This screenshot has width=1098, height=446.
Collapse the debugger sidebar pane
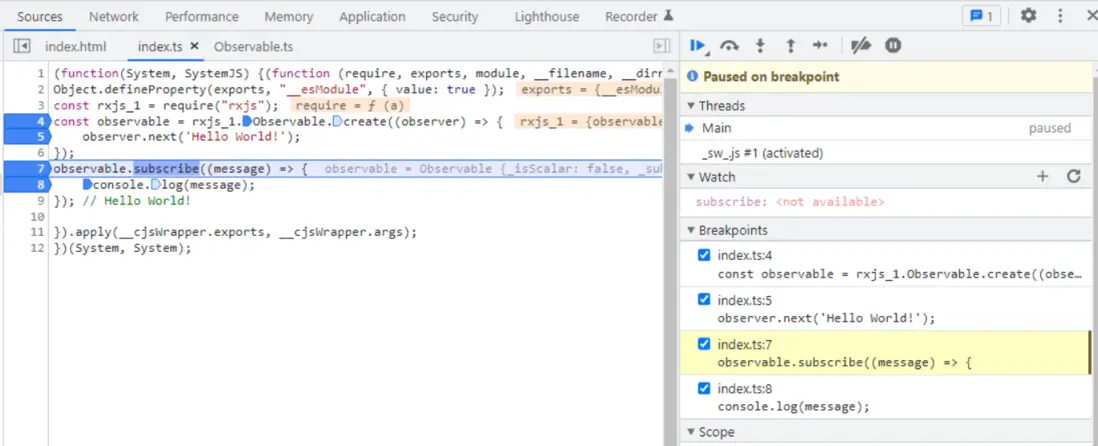coord(661,46)
